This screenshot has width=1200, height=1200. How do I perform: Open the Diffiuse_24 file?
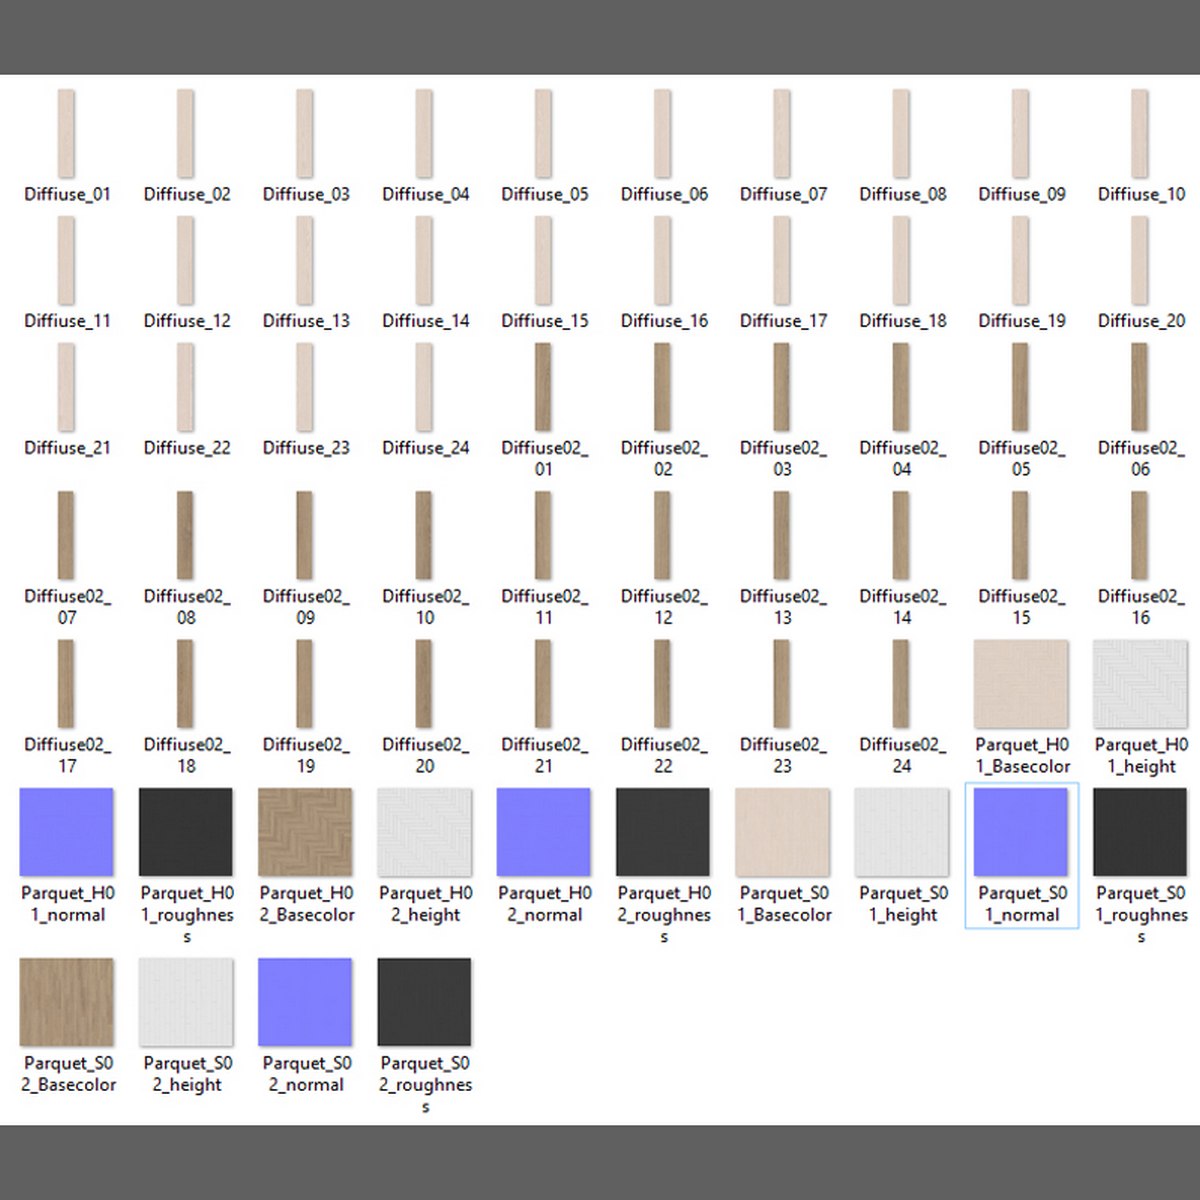tap(424, 388)
